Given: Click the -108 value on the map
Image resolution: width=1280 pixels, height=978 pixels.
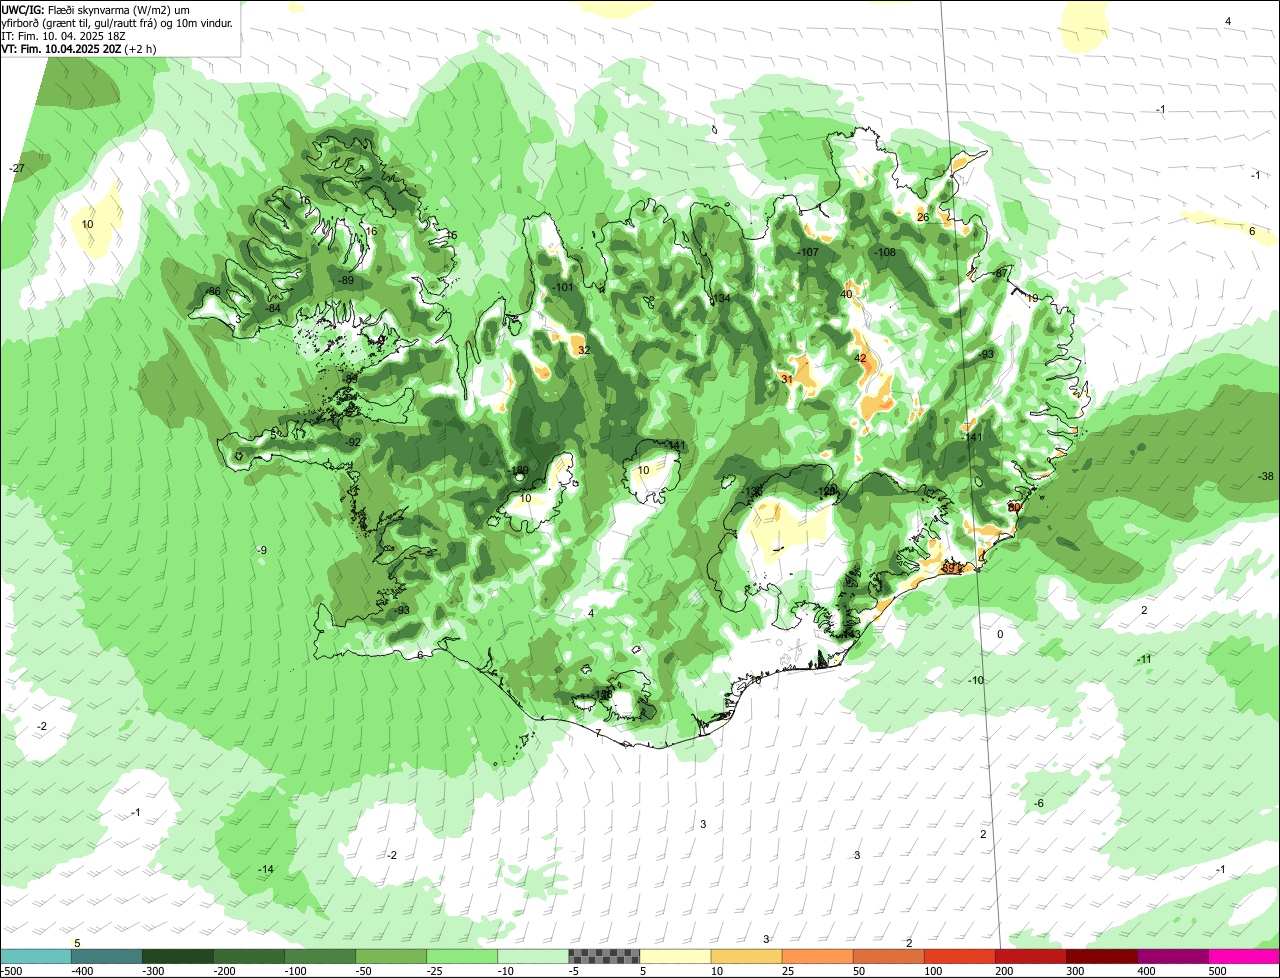Looking at the screenshot, I should coord(885,252).
